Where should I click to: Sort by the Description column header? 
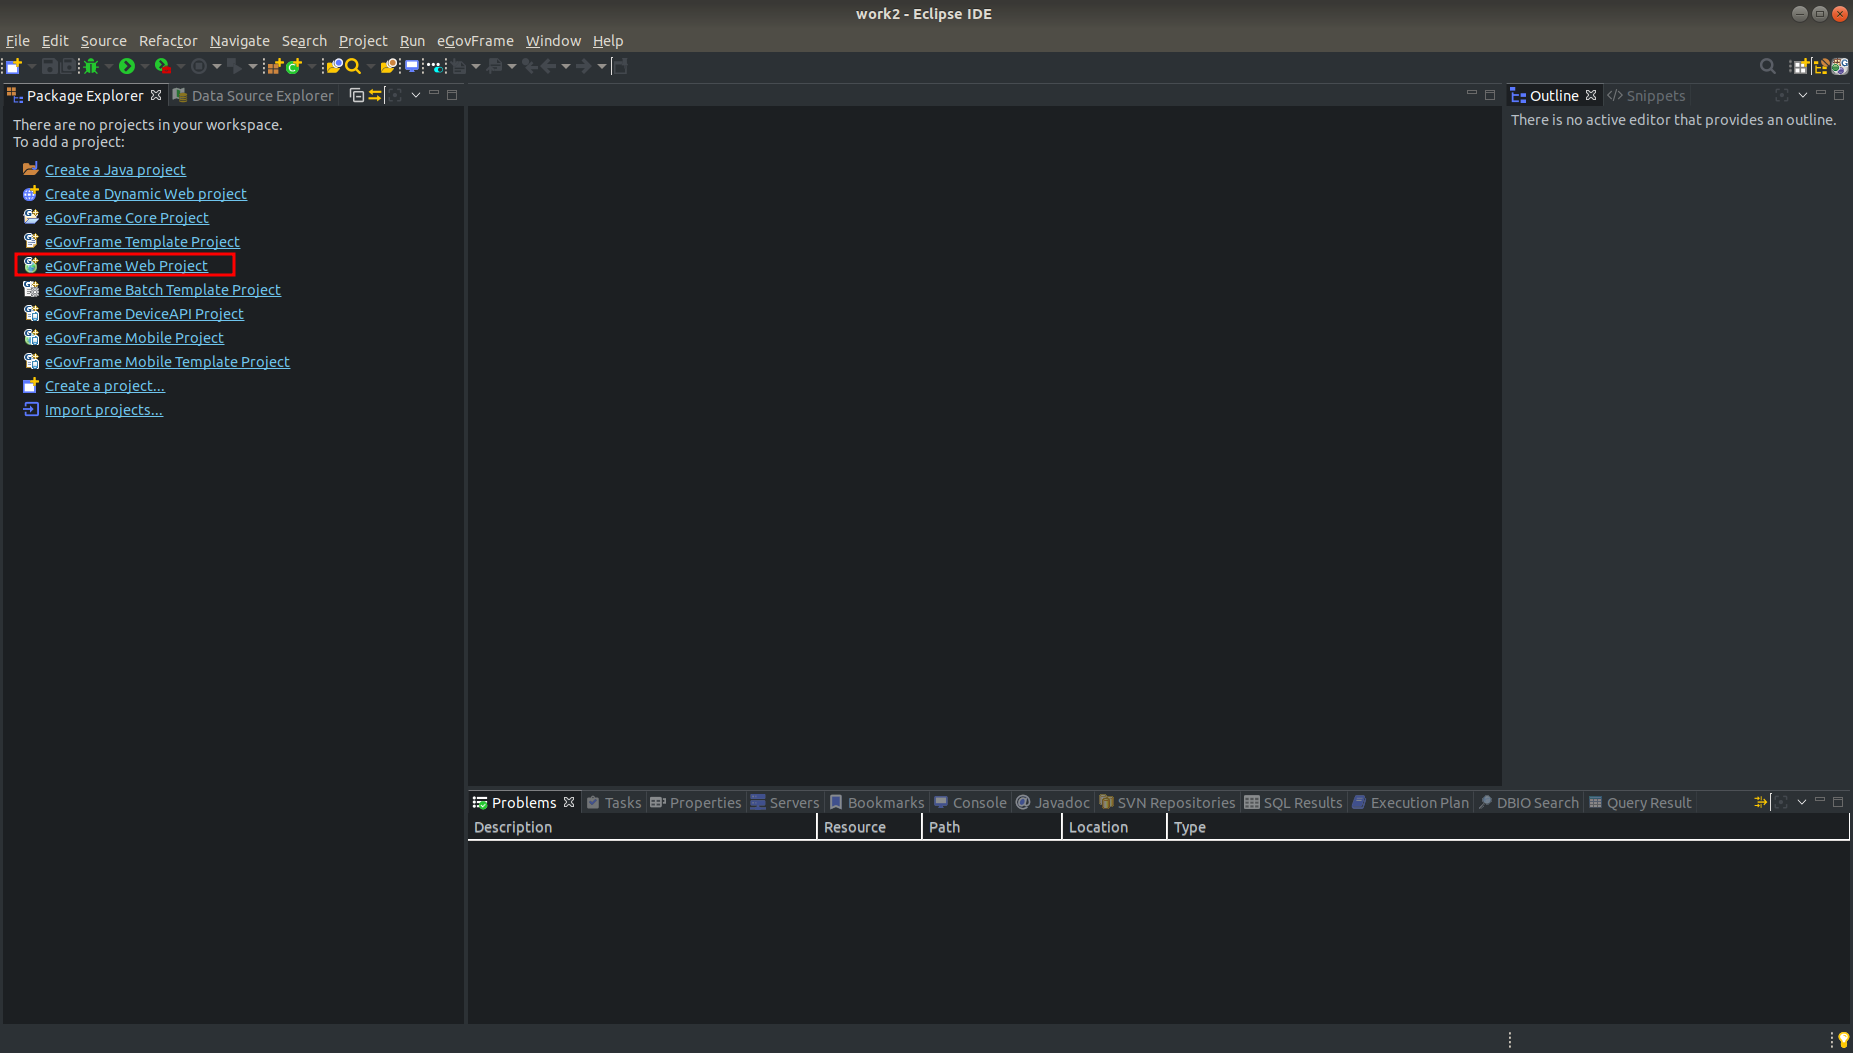pos(642,827)
